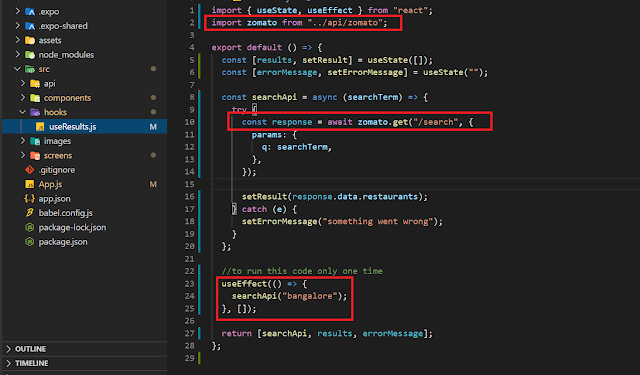
Task: Click the package-lock.json npm icon
Action: point(30,227)
